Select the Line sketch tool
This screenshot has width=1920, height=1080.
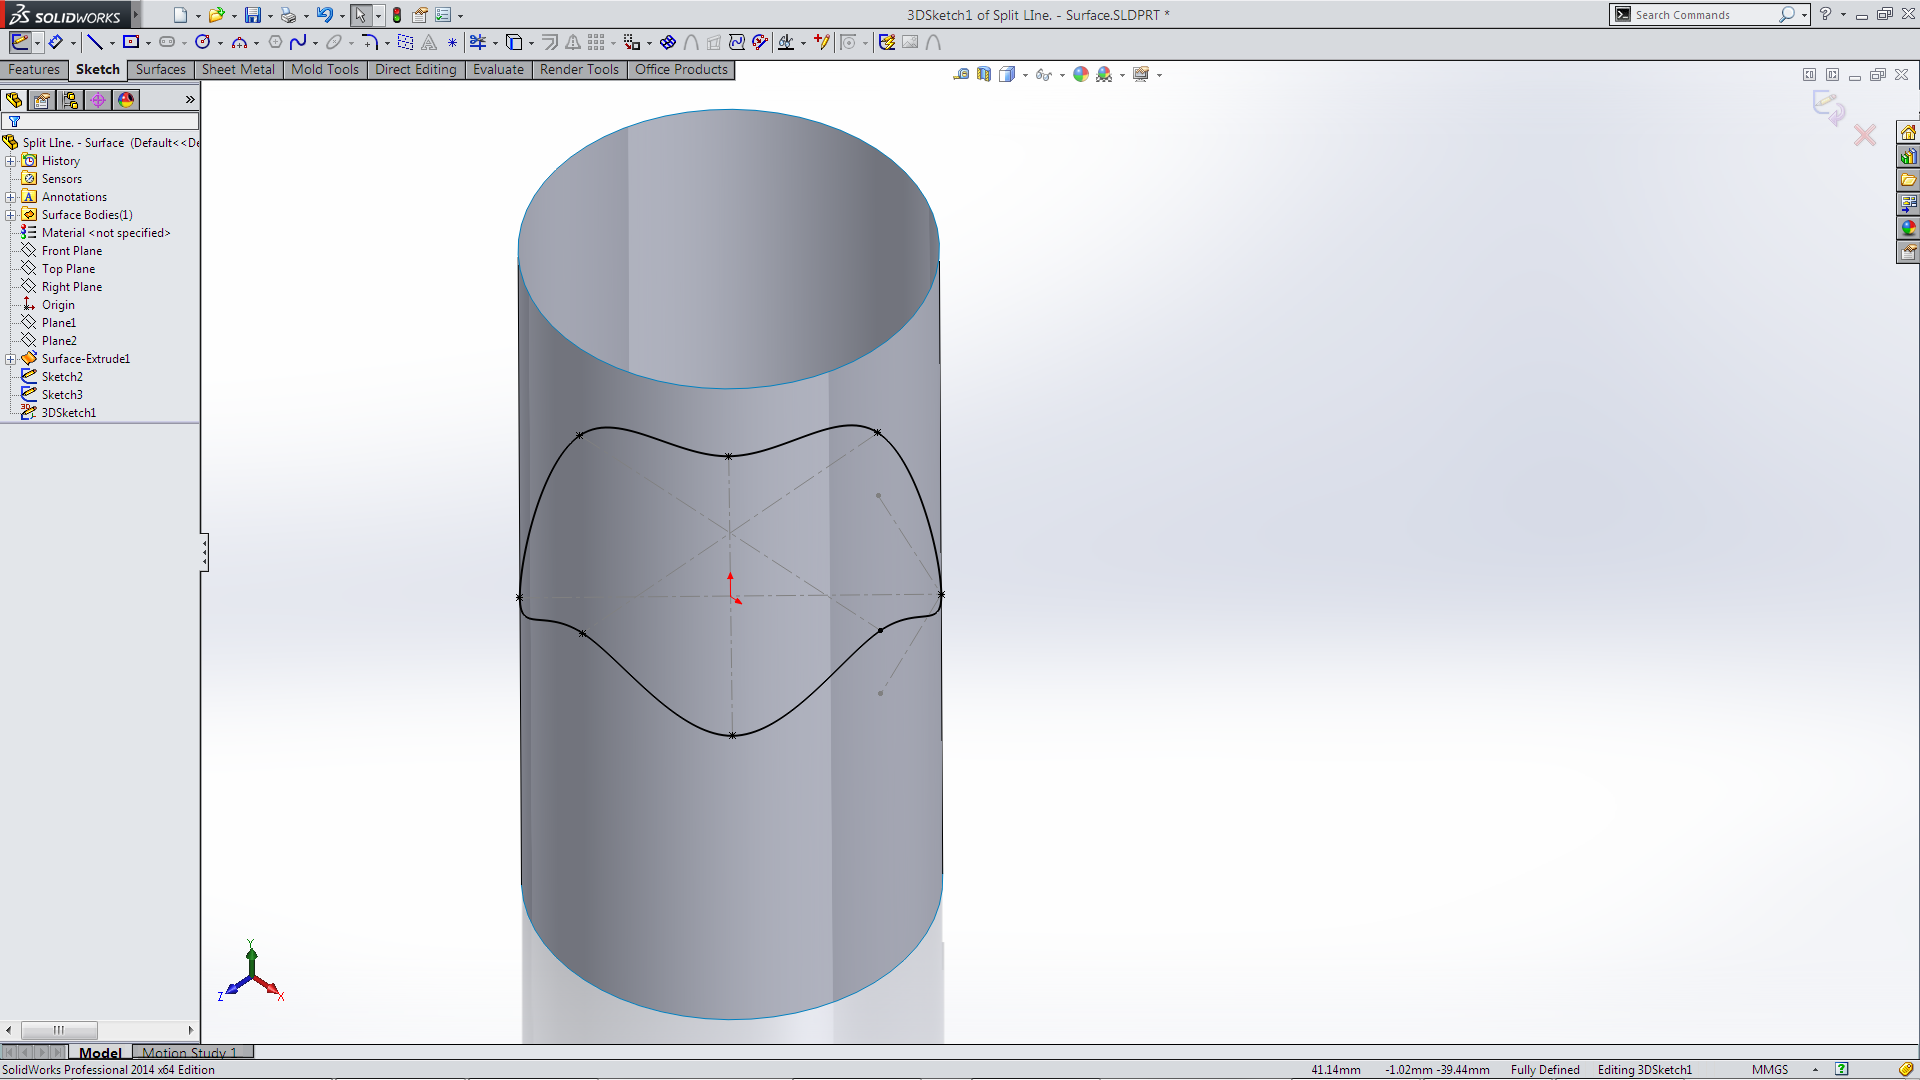point(94,42)
